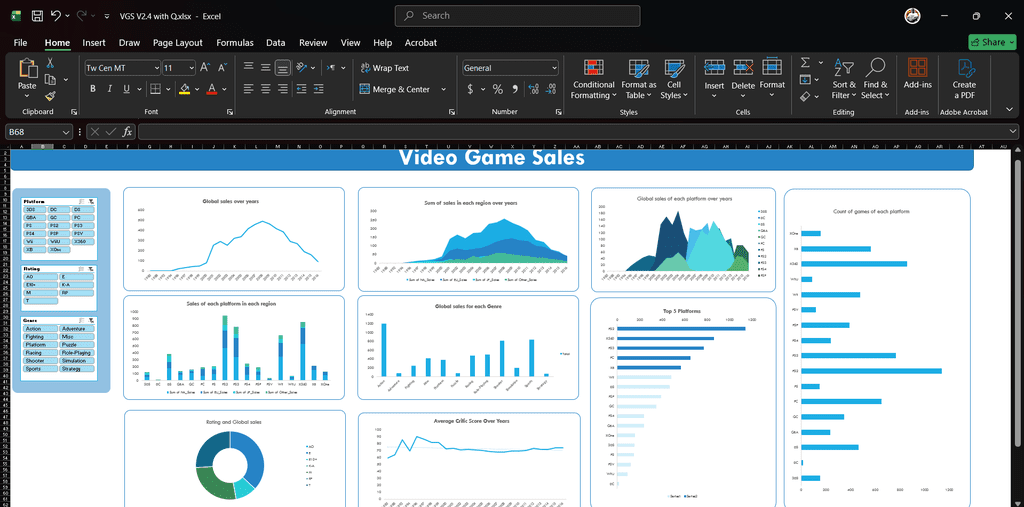Click the Increase Font Size icon

click(x=205, y=68)
